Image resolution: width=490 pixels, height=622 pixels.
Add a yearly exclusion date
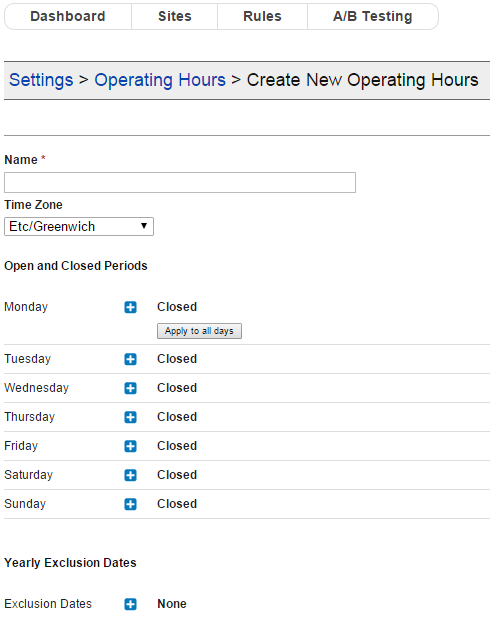click(x=130, y=604)
